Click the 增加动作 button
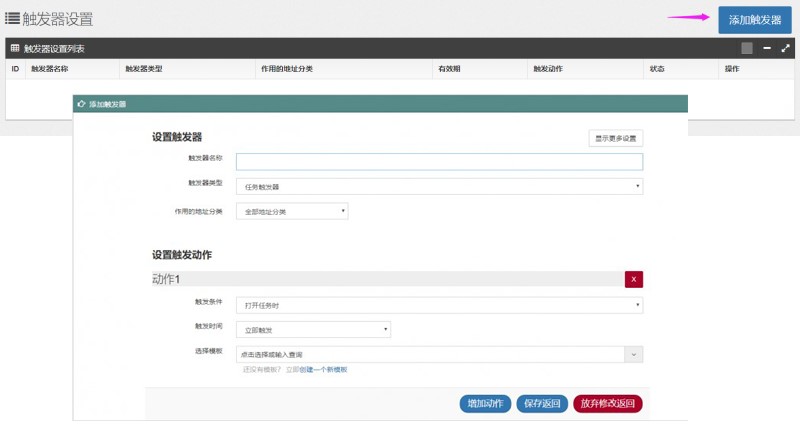The height and width of the screenshot is (436, 800). [485, 403]
